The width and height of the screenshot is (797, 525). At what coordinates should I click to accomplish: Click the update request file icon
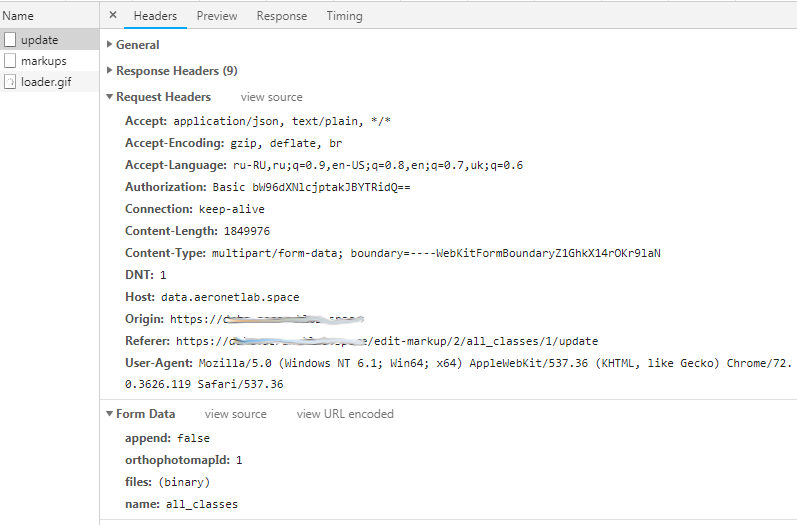coord(10,40)
